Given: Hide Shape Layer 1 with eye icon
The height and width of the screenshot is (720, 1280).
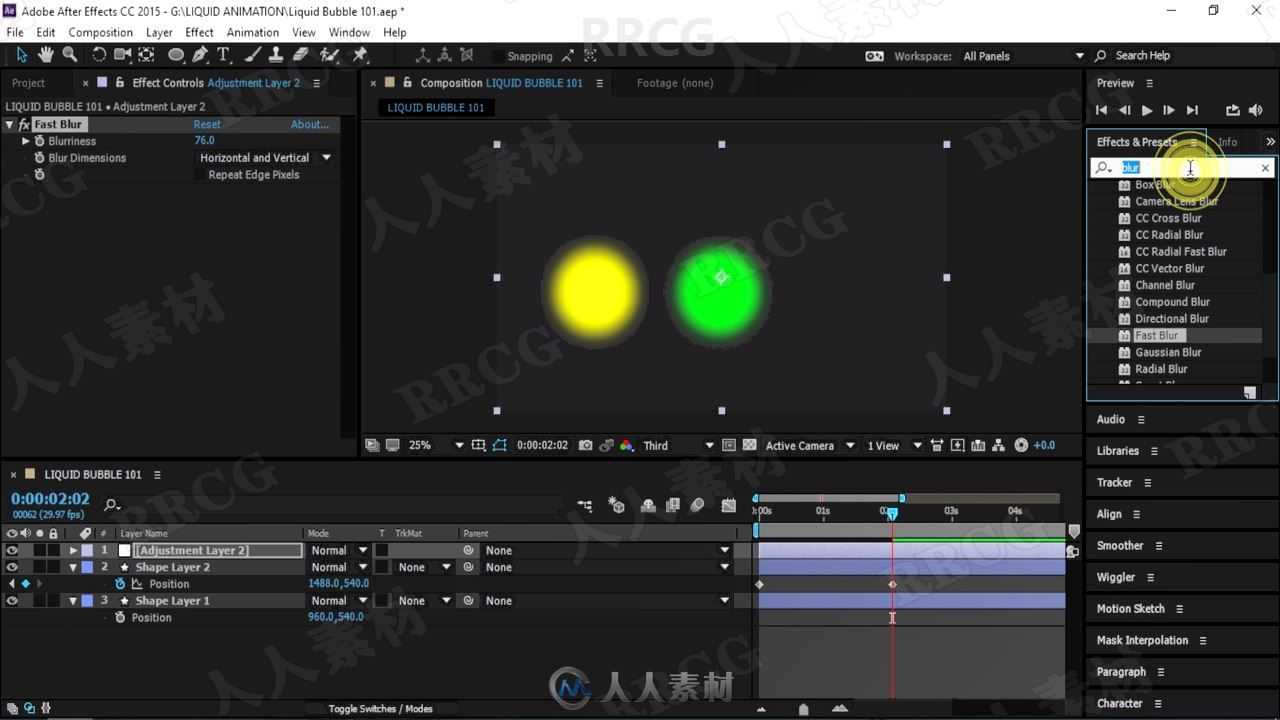Looking at the screenshot, I should tap(12, 601).
